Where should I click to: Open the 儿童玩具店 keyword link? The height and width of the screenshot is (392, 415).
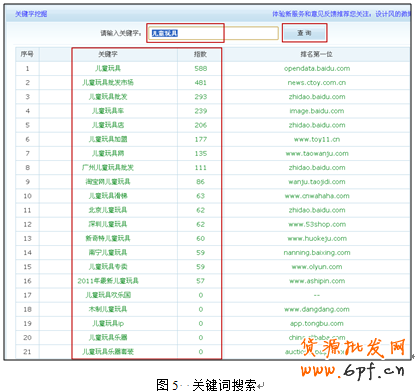coord(108,125)
